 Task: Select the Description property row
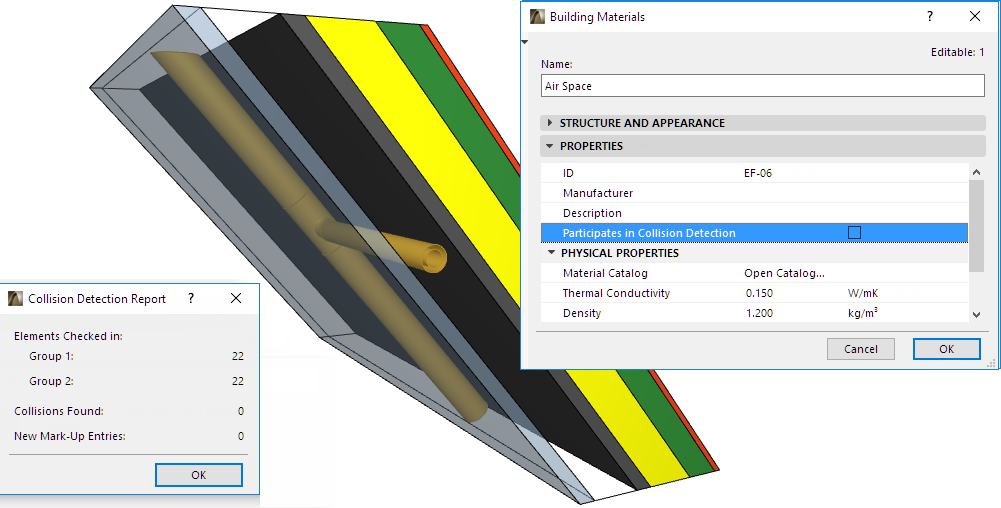tap(755, 213)
